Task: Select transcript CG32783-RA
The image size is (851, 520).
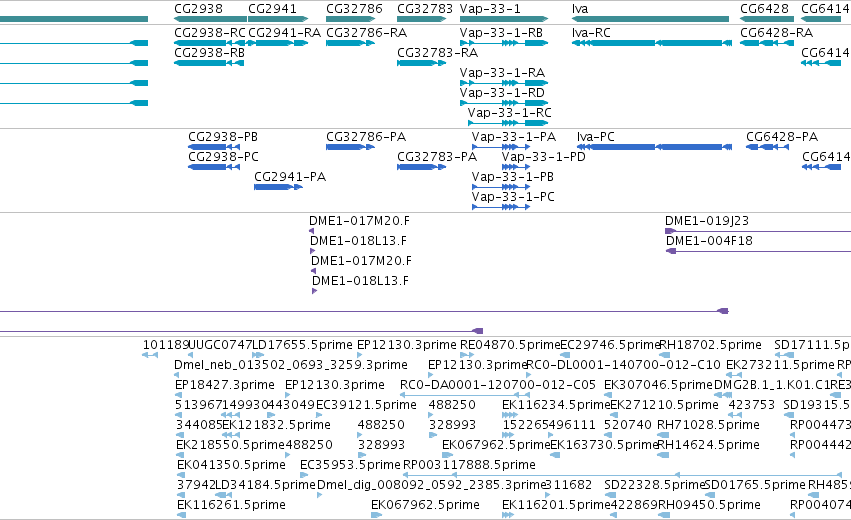Action: [x=437, y=53]
